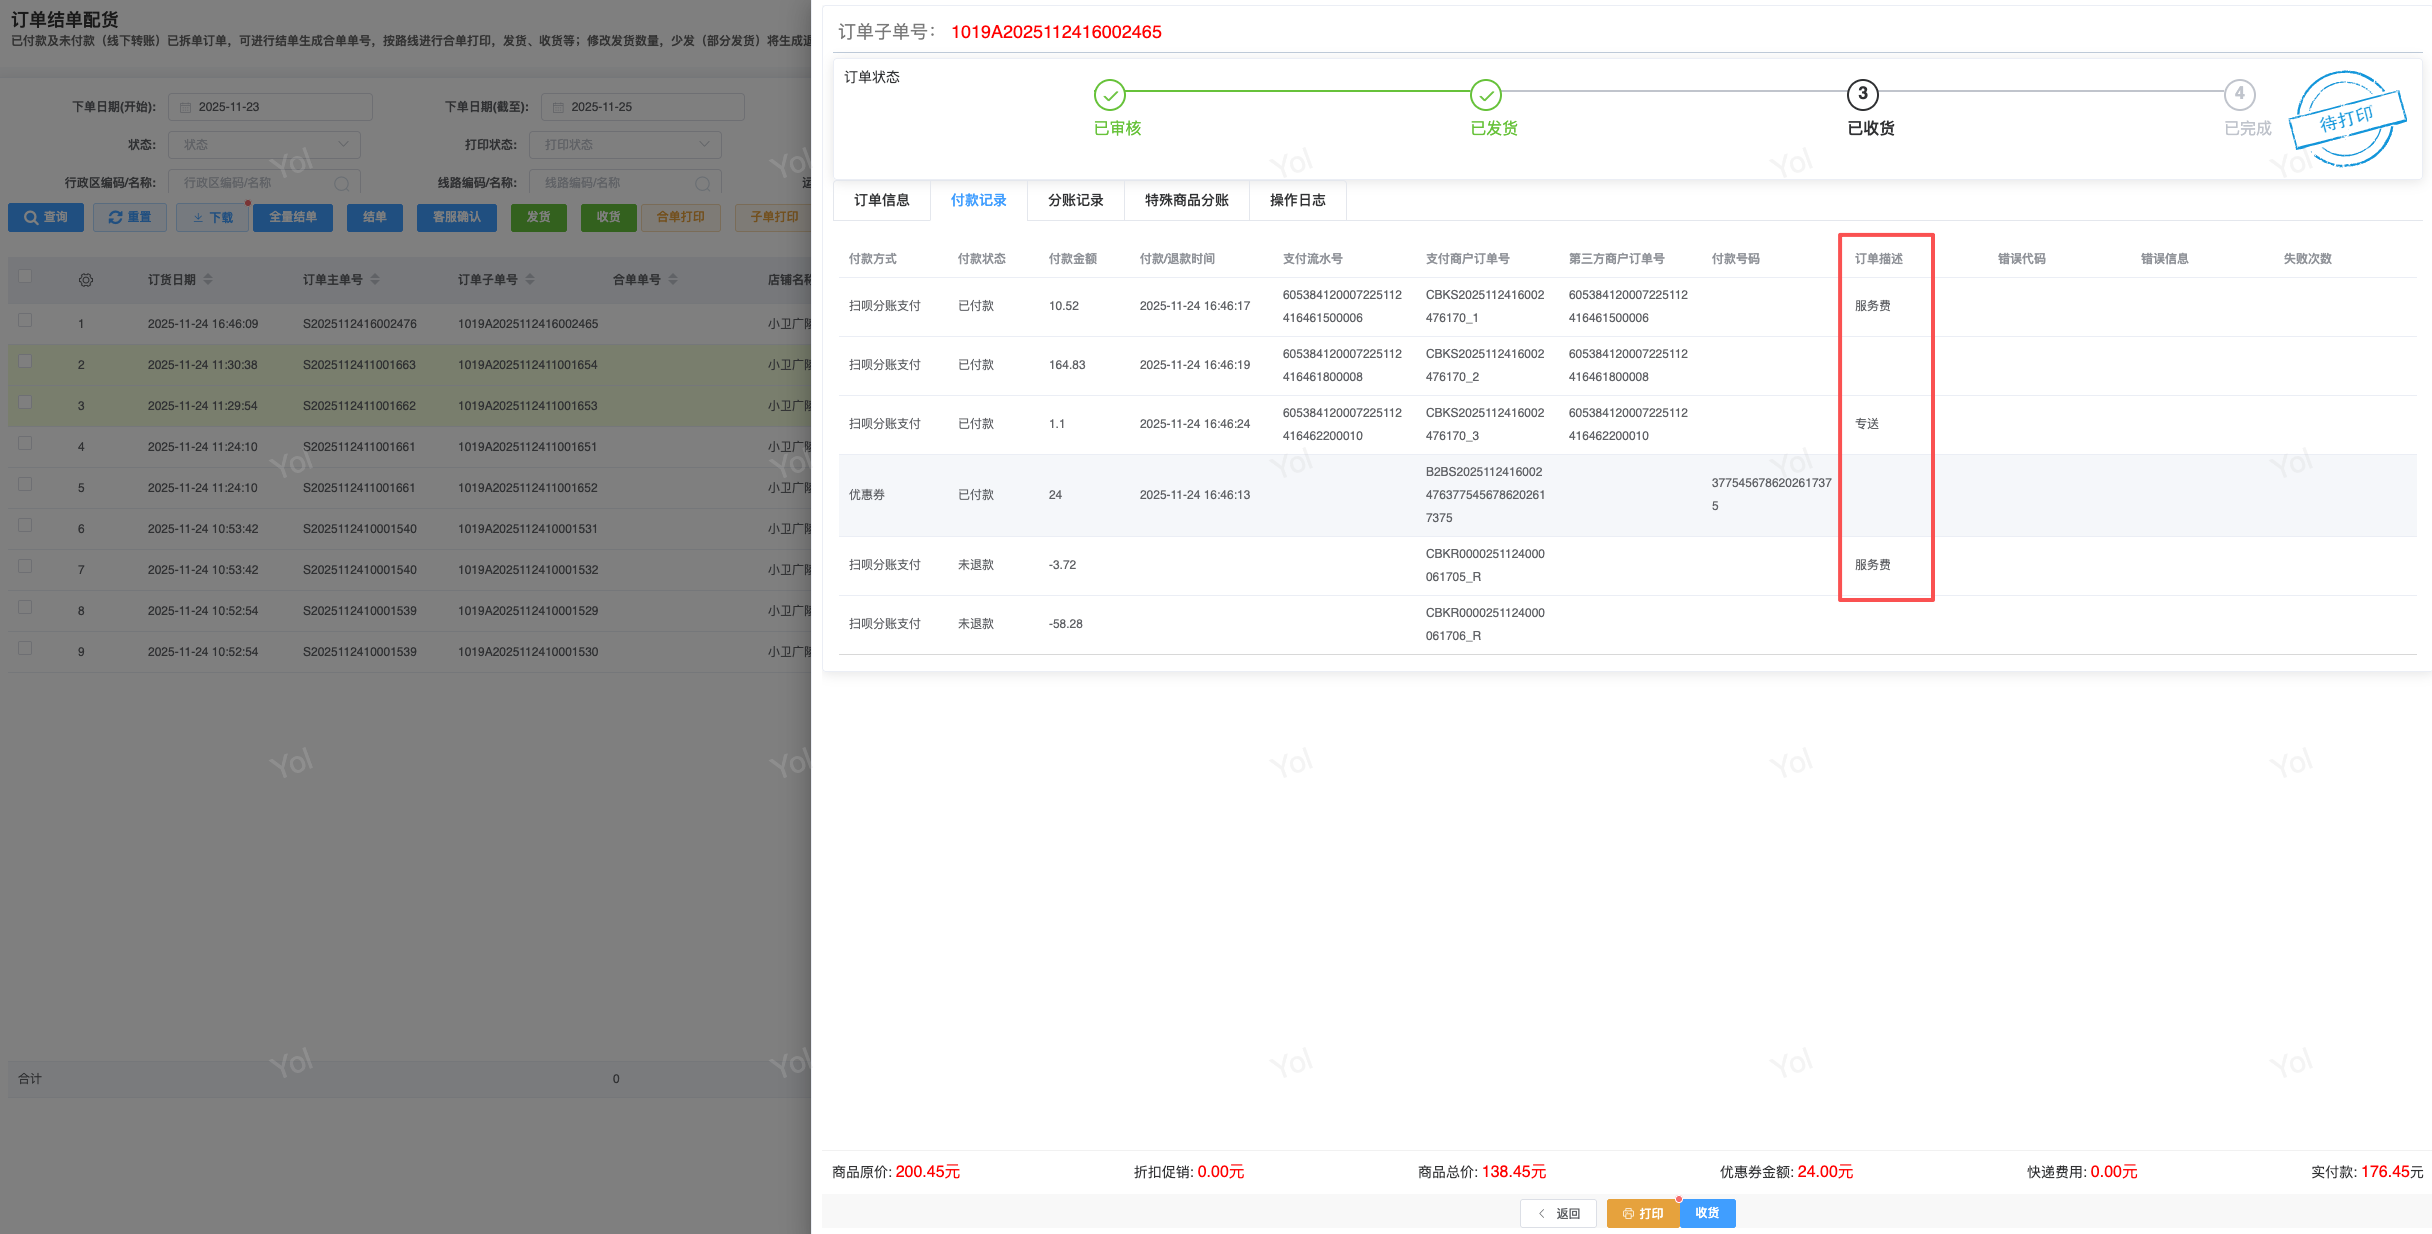2432x1234 pixels.
Task: Switch to the 分账记录 tab
Action: tap(1075, 200)
